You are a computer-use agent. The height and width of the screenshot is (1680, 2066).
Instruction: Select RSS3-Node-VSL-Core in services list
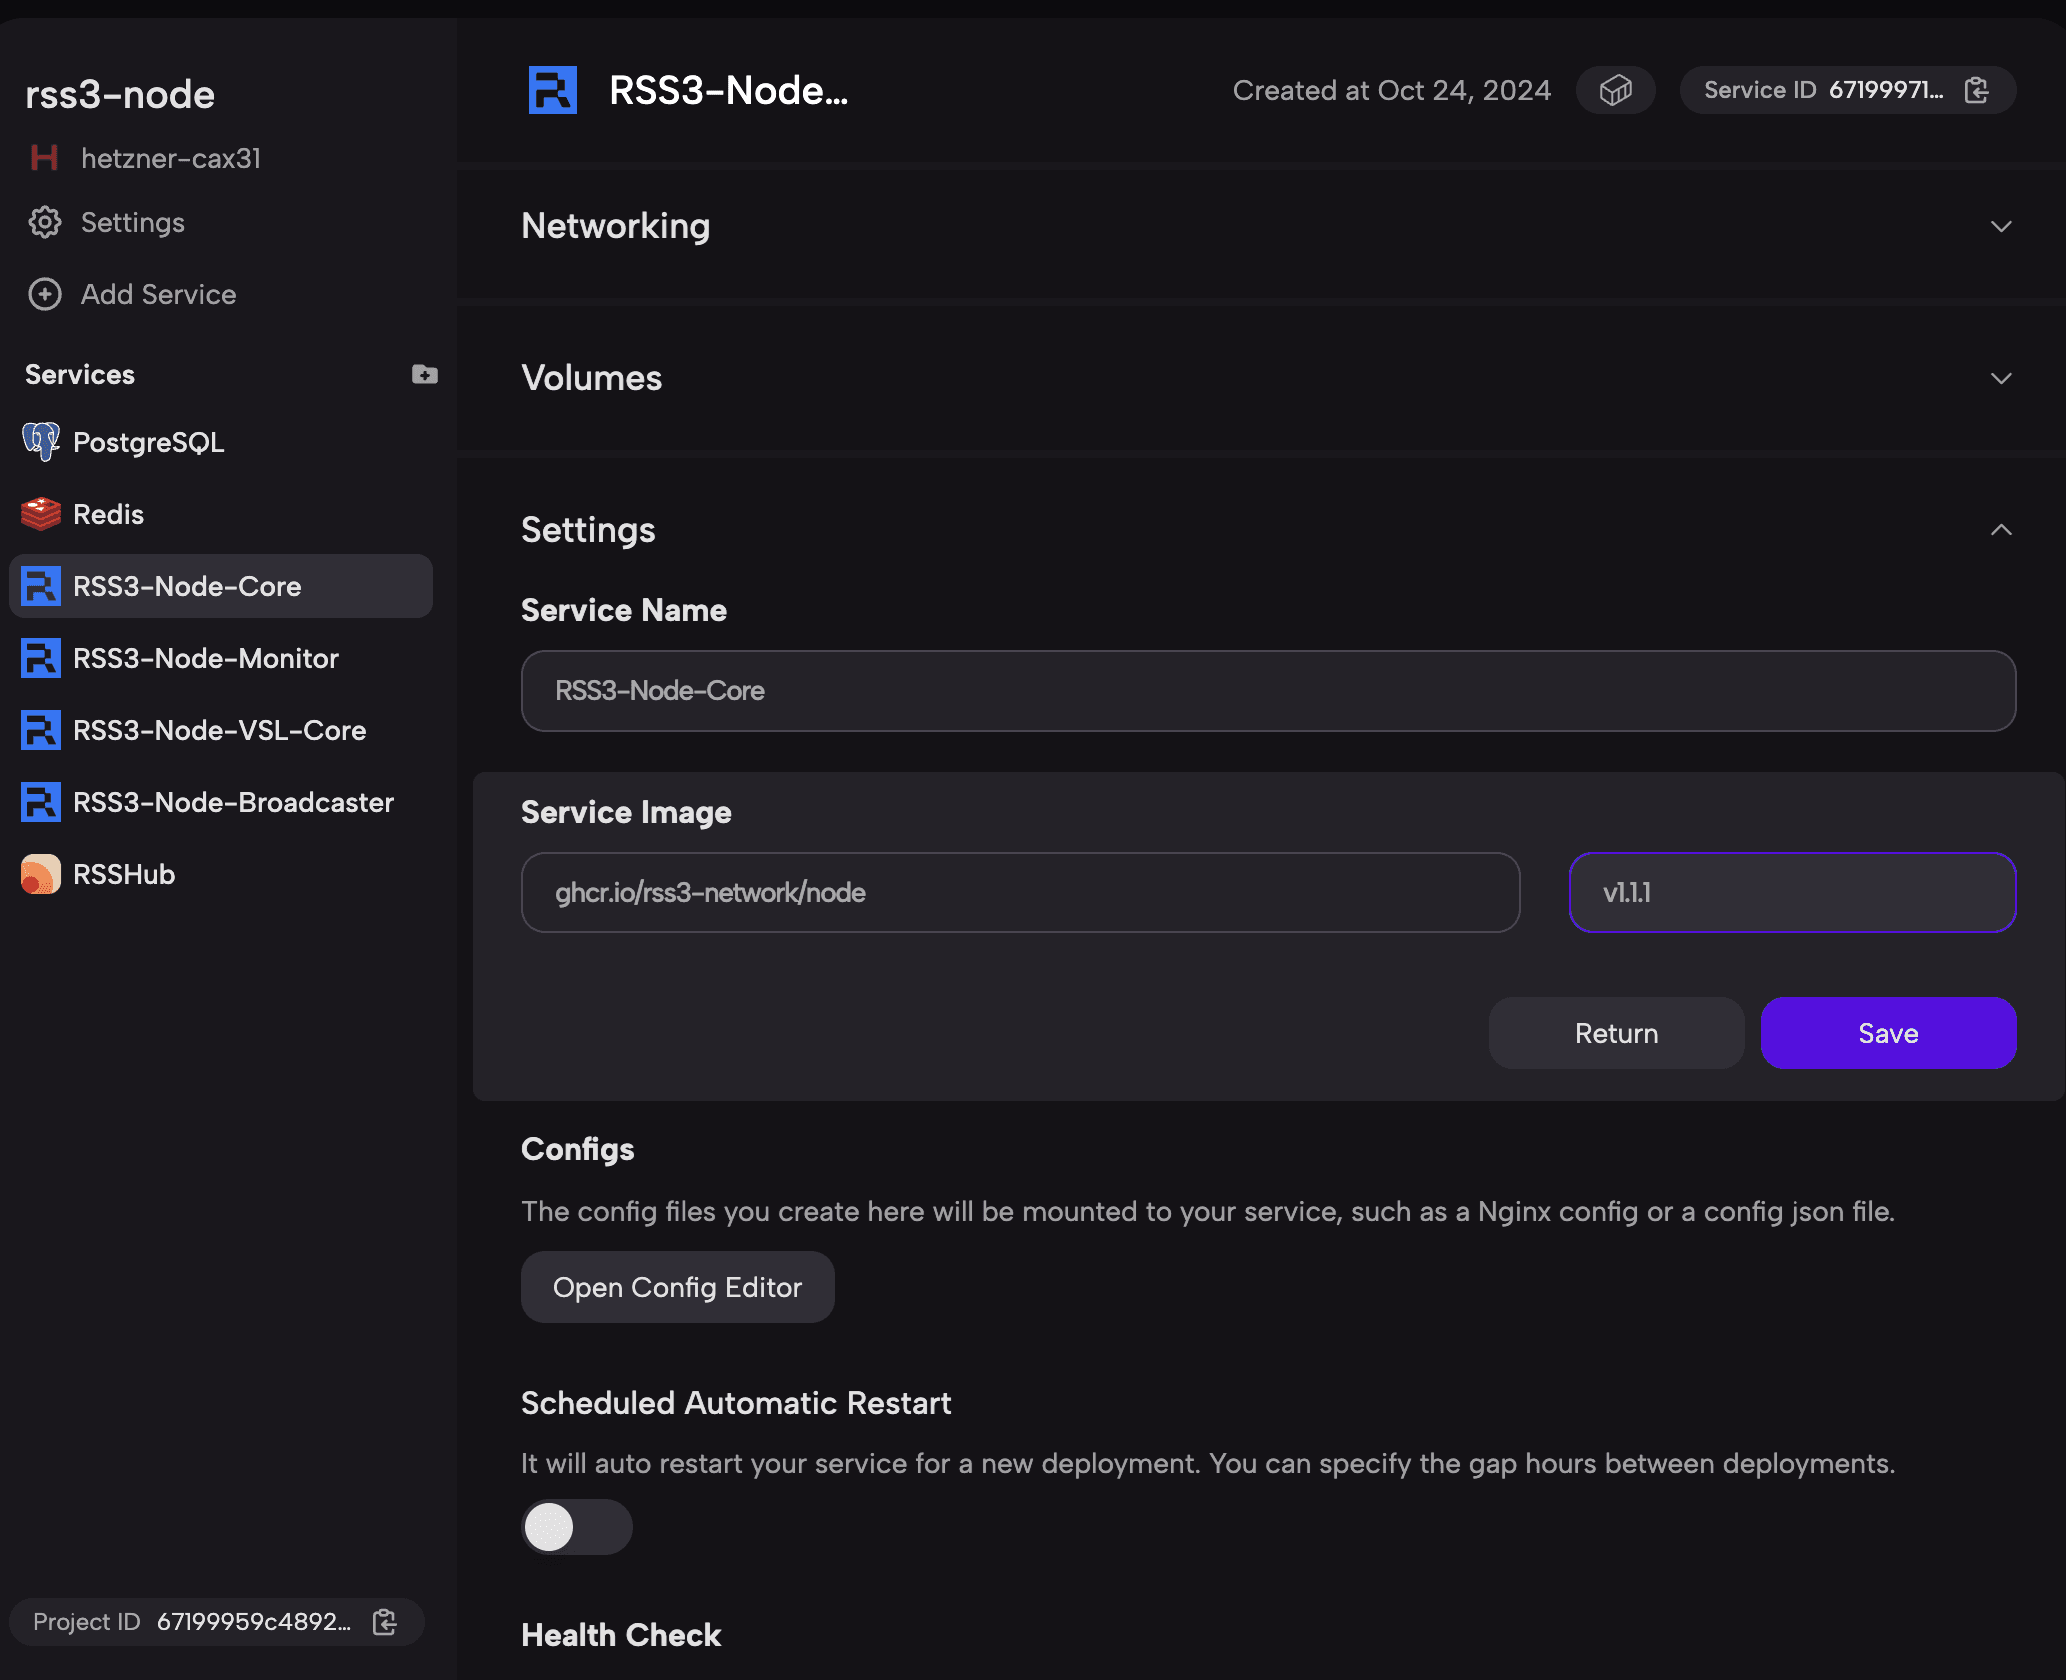point(221,730)
